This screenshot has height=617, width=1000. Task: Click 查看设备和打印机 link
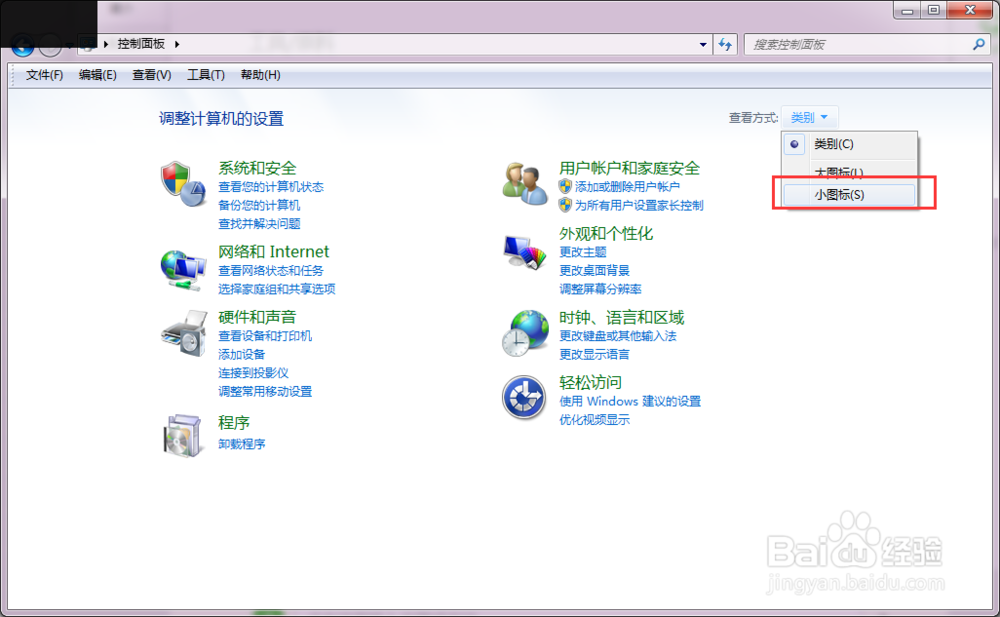(265, 336)
